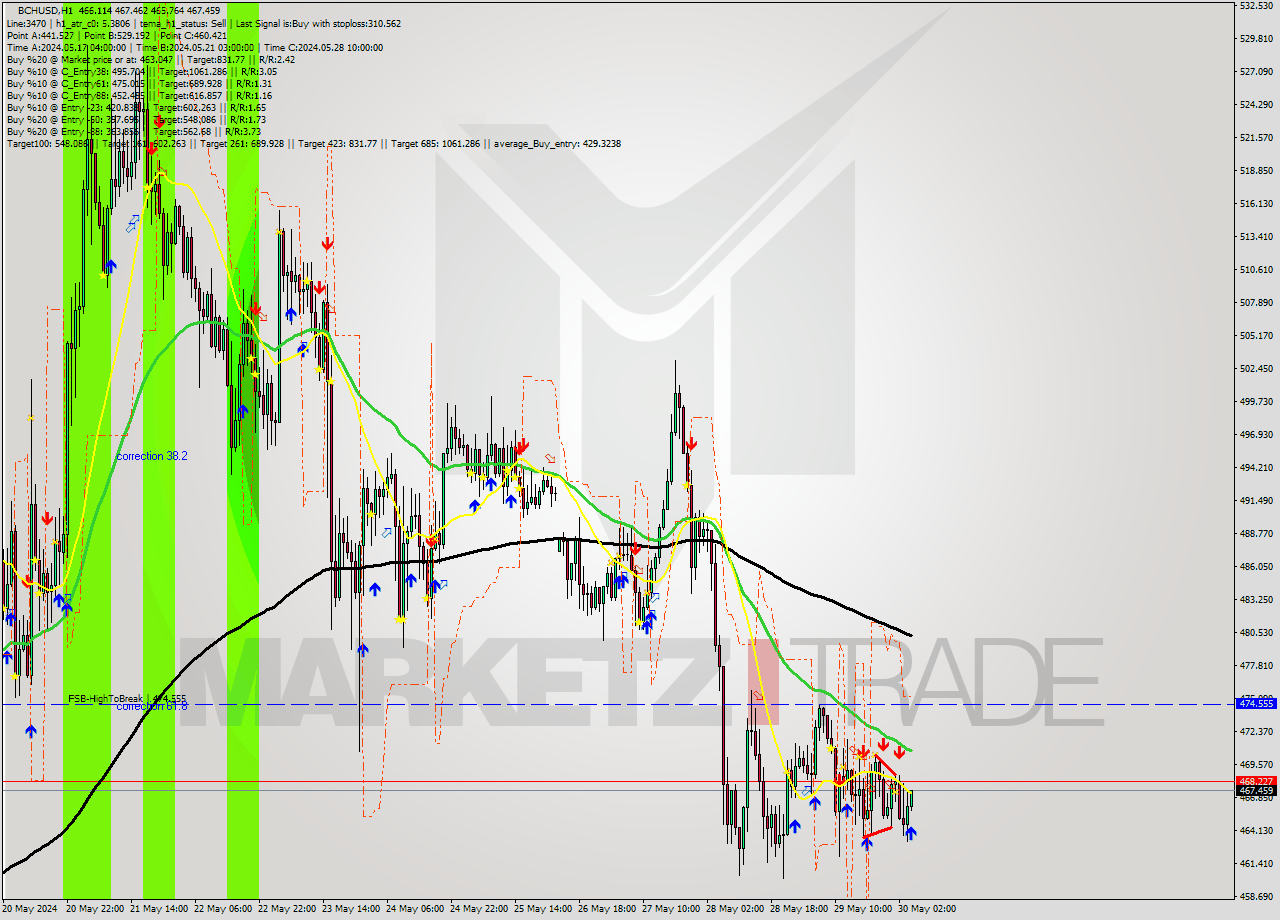This screenshot has width=1280, height=920.
Task: Click the '20 May 2024' time axis label
Action: point(31,909)
